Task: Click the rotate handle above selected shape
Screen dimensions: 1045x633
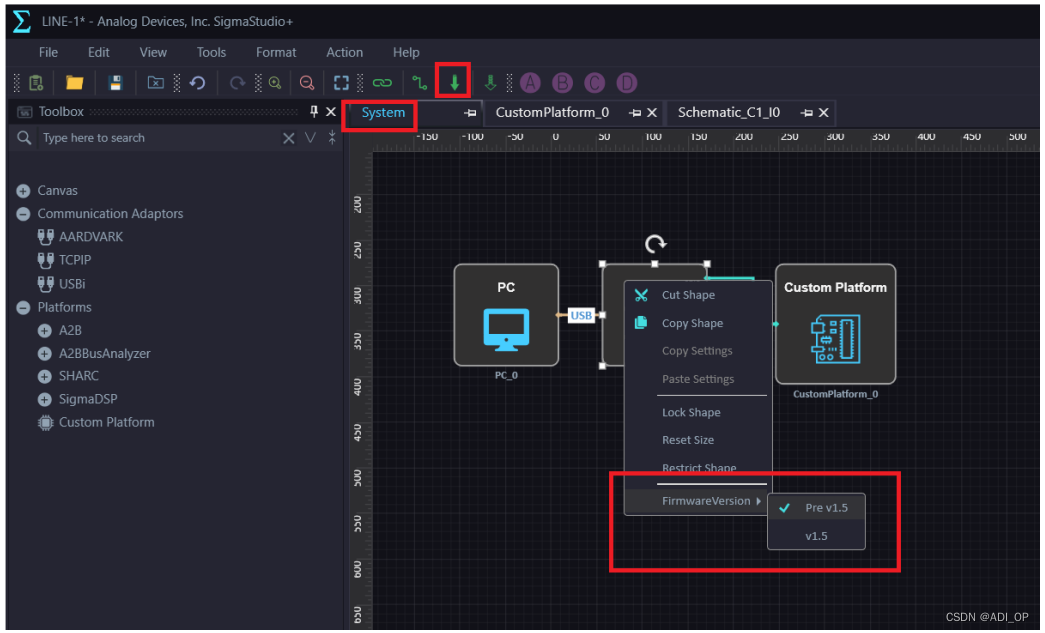Action: 655,244
